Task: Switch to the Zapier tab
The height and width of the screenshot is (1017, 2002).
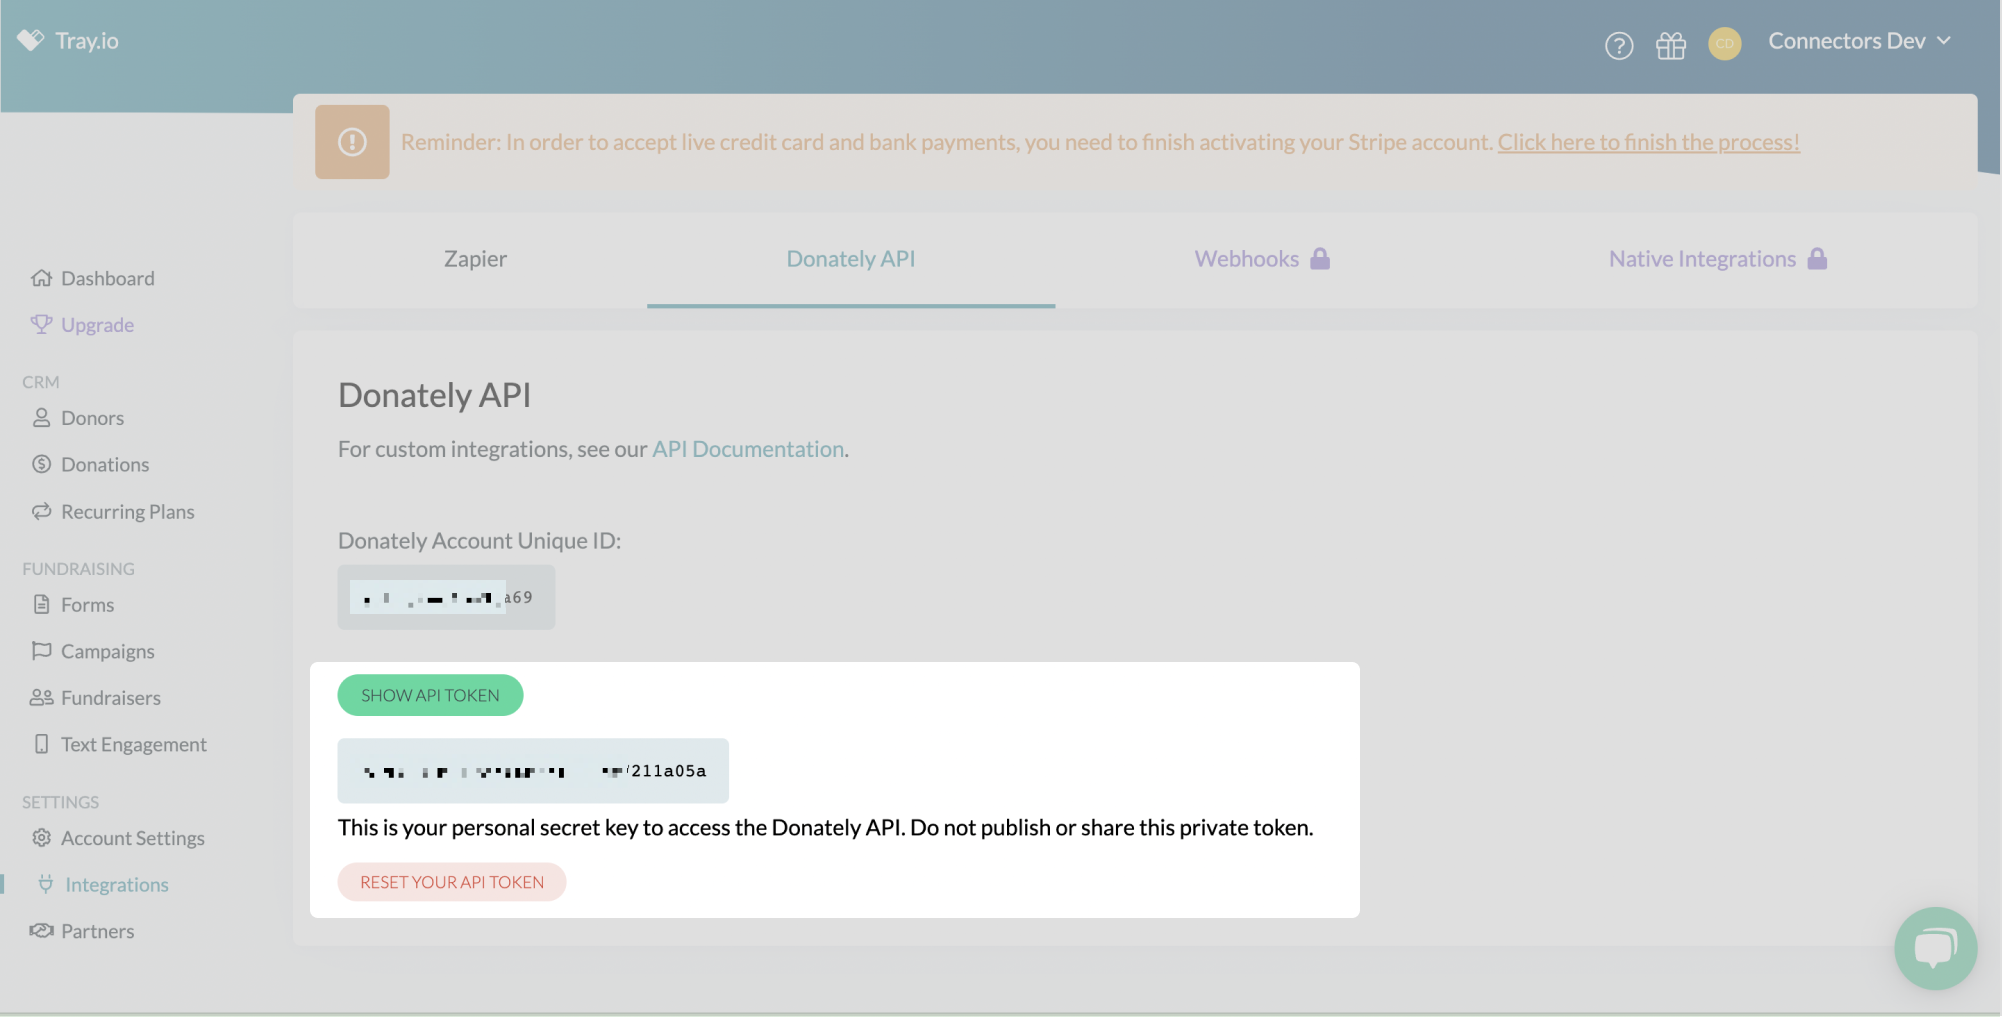Action: (475, 258)
